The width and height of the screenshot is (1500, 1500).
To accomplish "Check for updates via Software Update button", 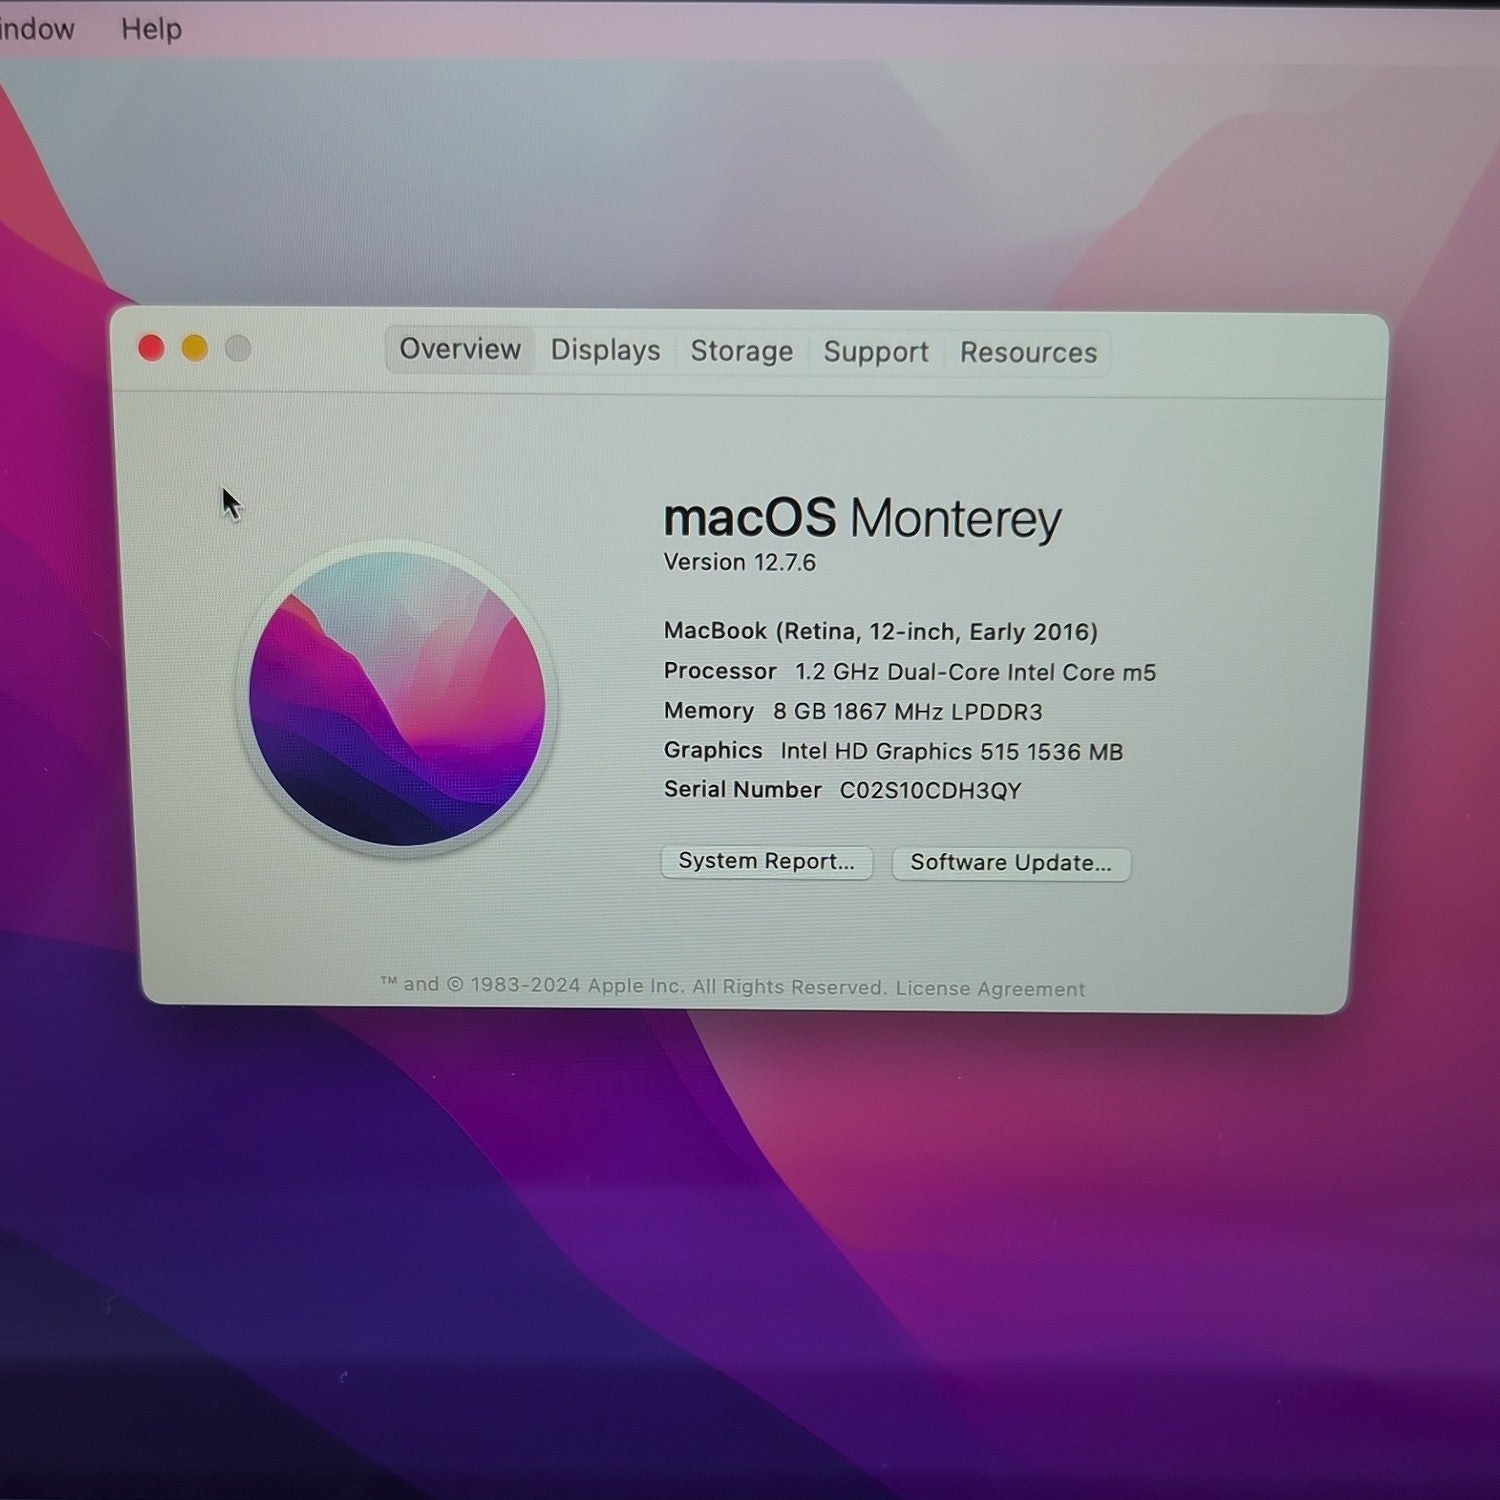I will [x=1011, y=864].
